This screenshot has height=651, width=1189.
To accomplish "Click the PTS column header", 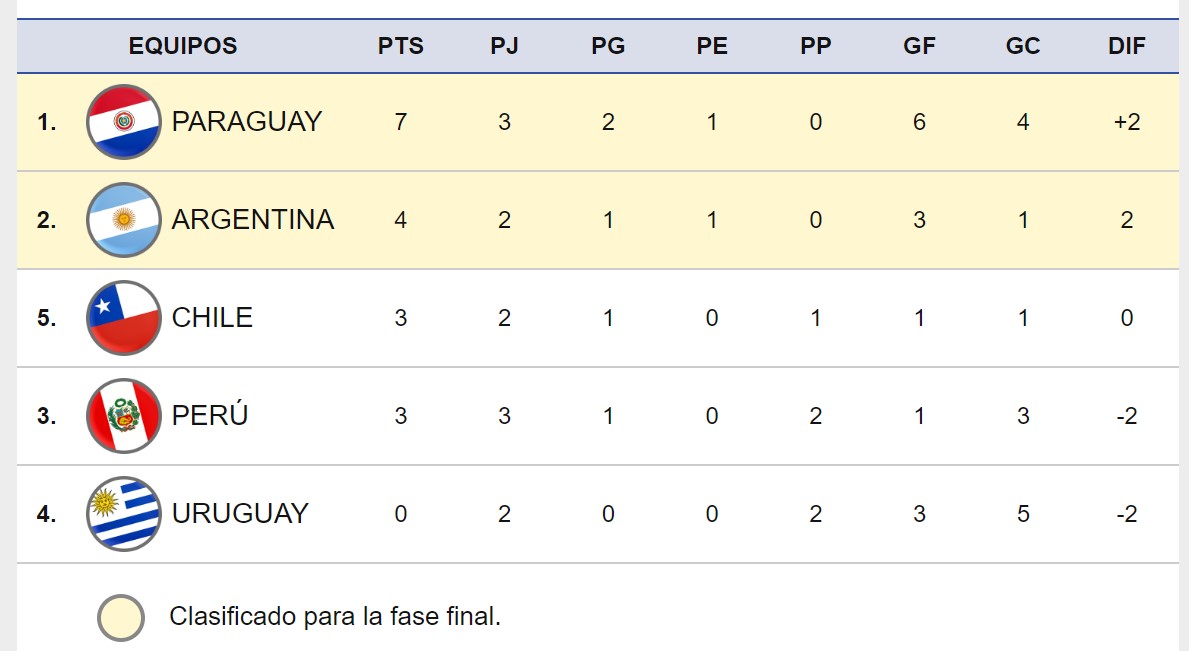I will tap(401, 46).
